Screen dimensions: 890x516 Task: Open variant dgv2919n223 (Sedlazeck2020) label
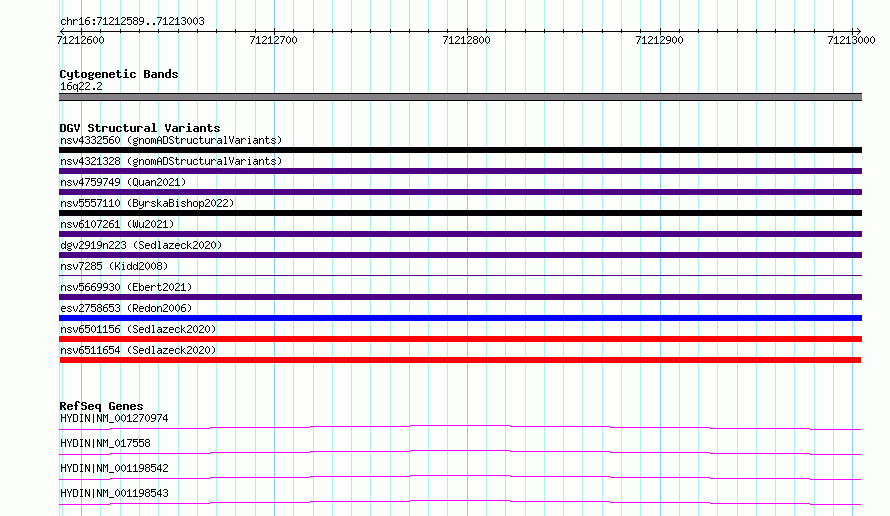click(141, 245)
